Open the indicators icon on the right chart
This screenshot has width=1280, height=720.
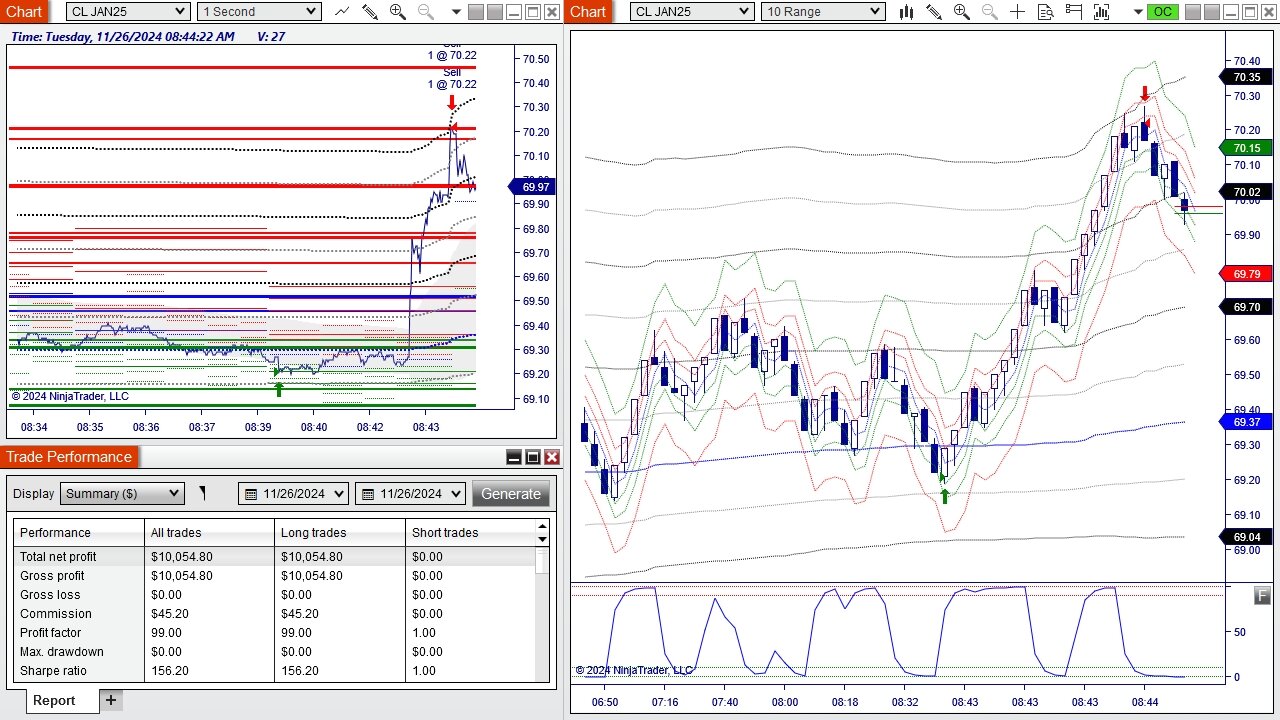click(1102, 11)
